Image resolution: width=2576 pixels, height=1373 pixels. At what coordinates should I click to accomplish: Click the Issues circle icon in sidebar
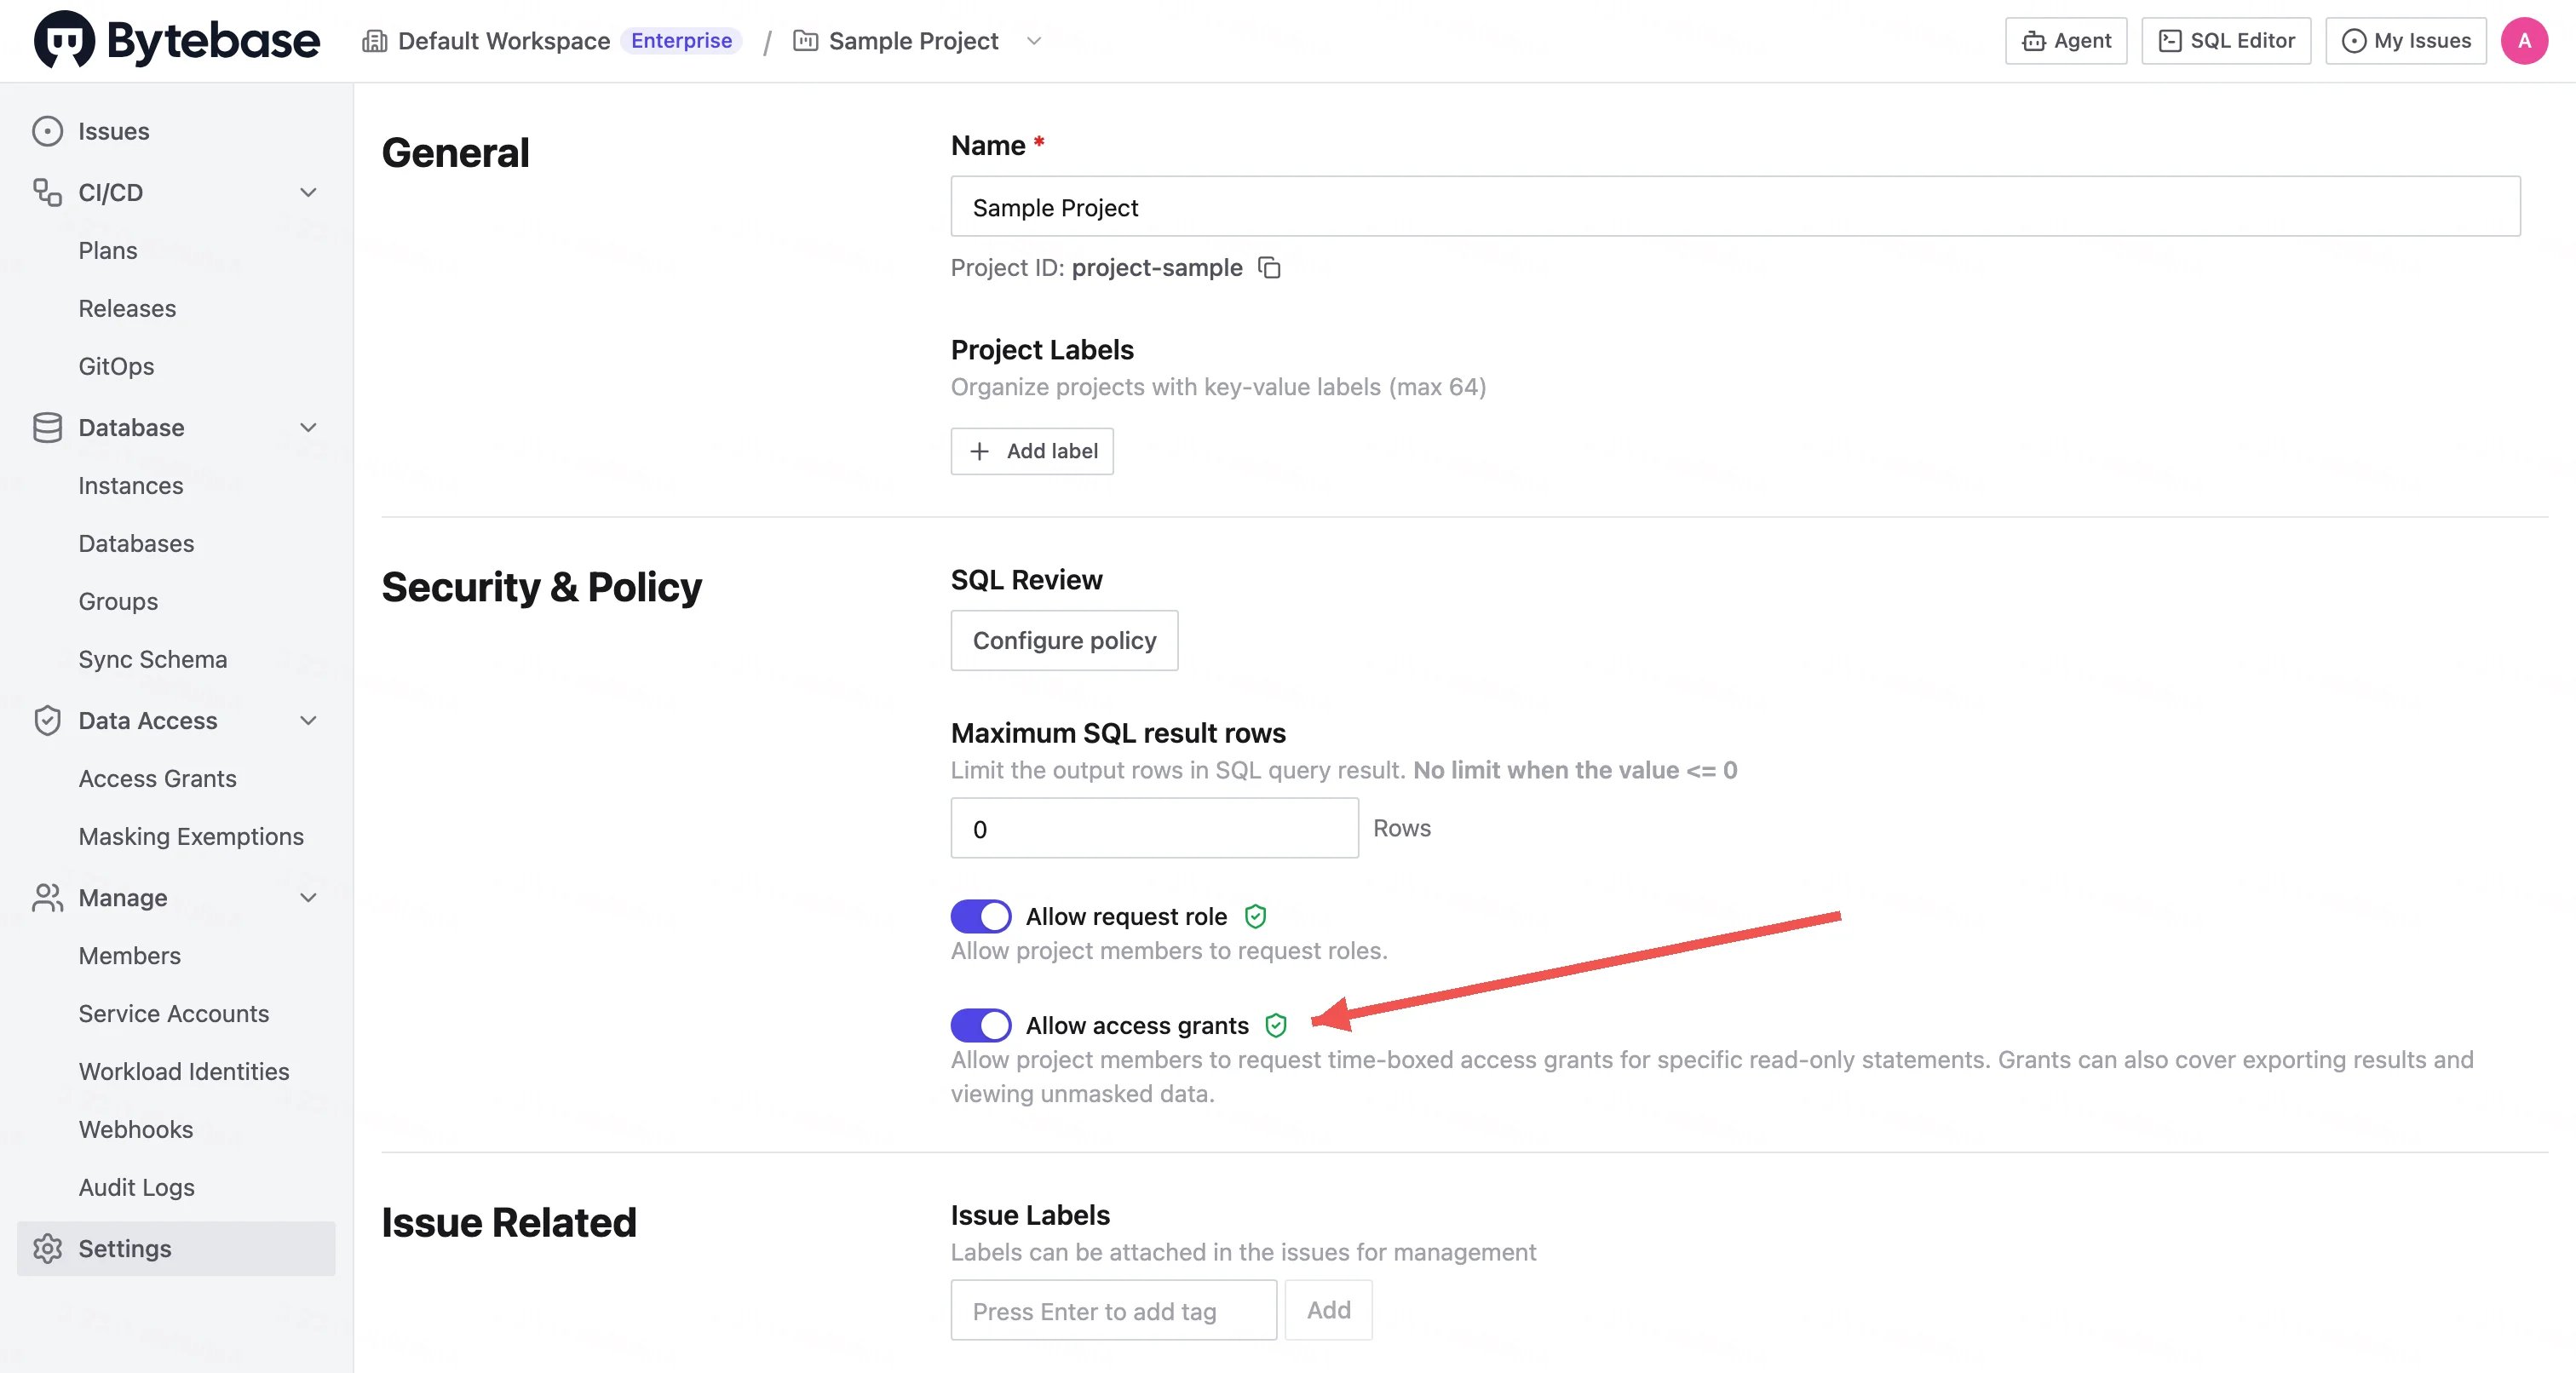[x=47, y=131]
